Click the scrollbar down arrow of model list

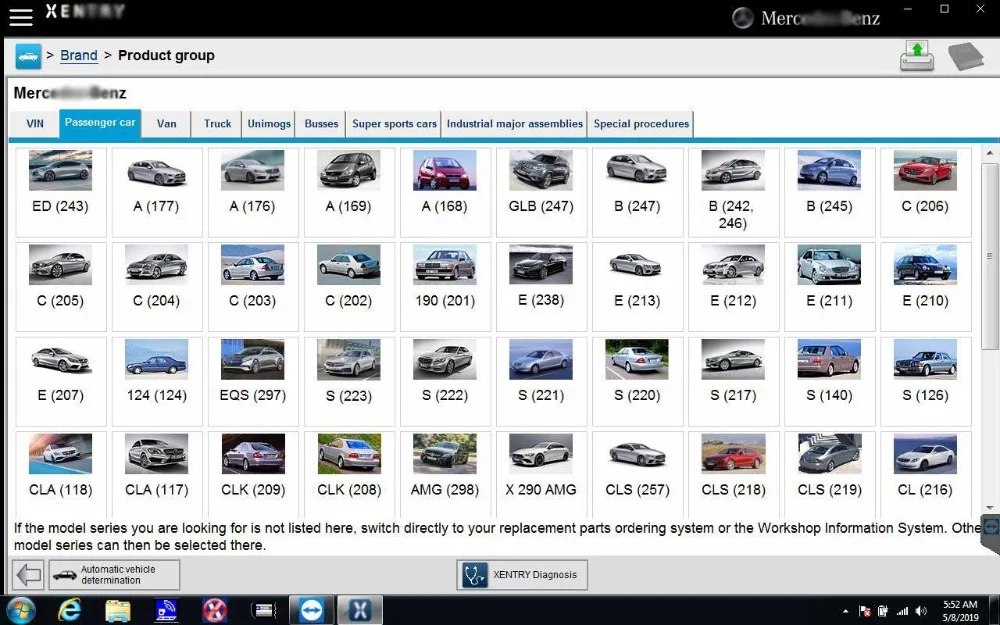point(989,508)
